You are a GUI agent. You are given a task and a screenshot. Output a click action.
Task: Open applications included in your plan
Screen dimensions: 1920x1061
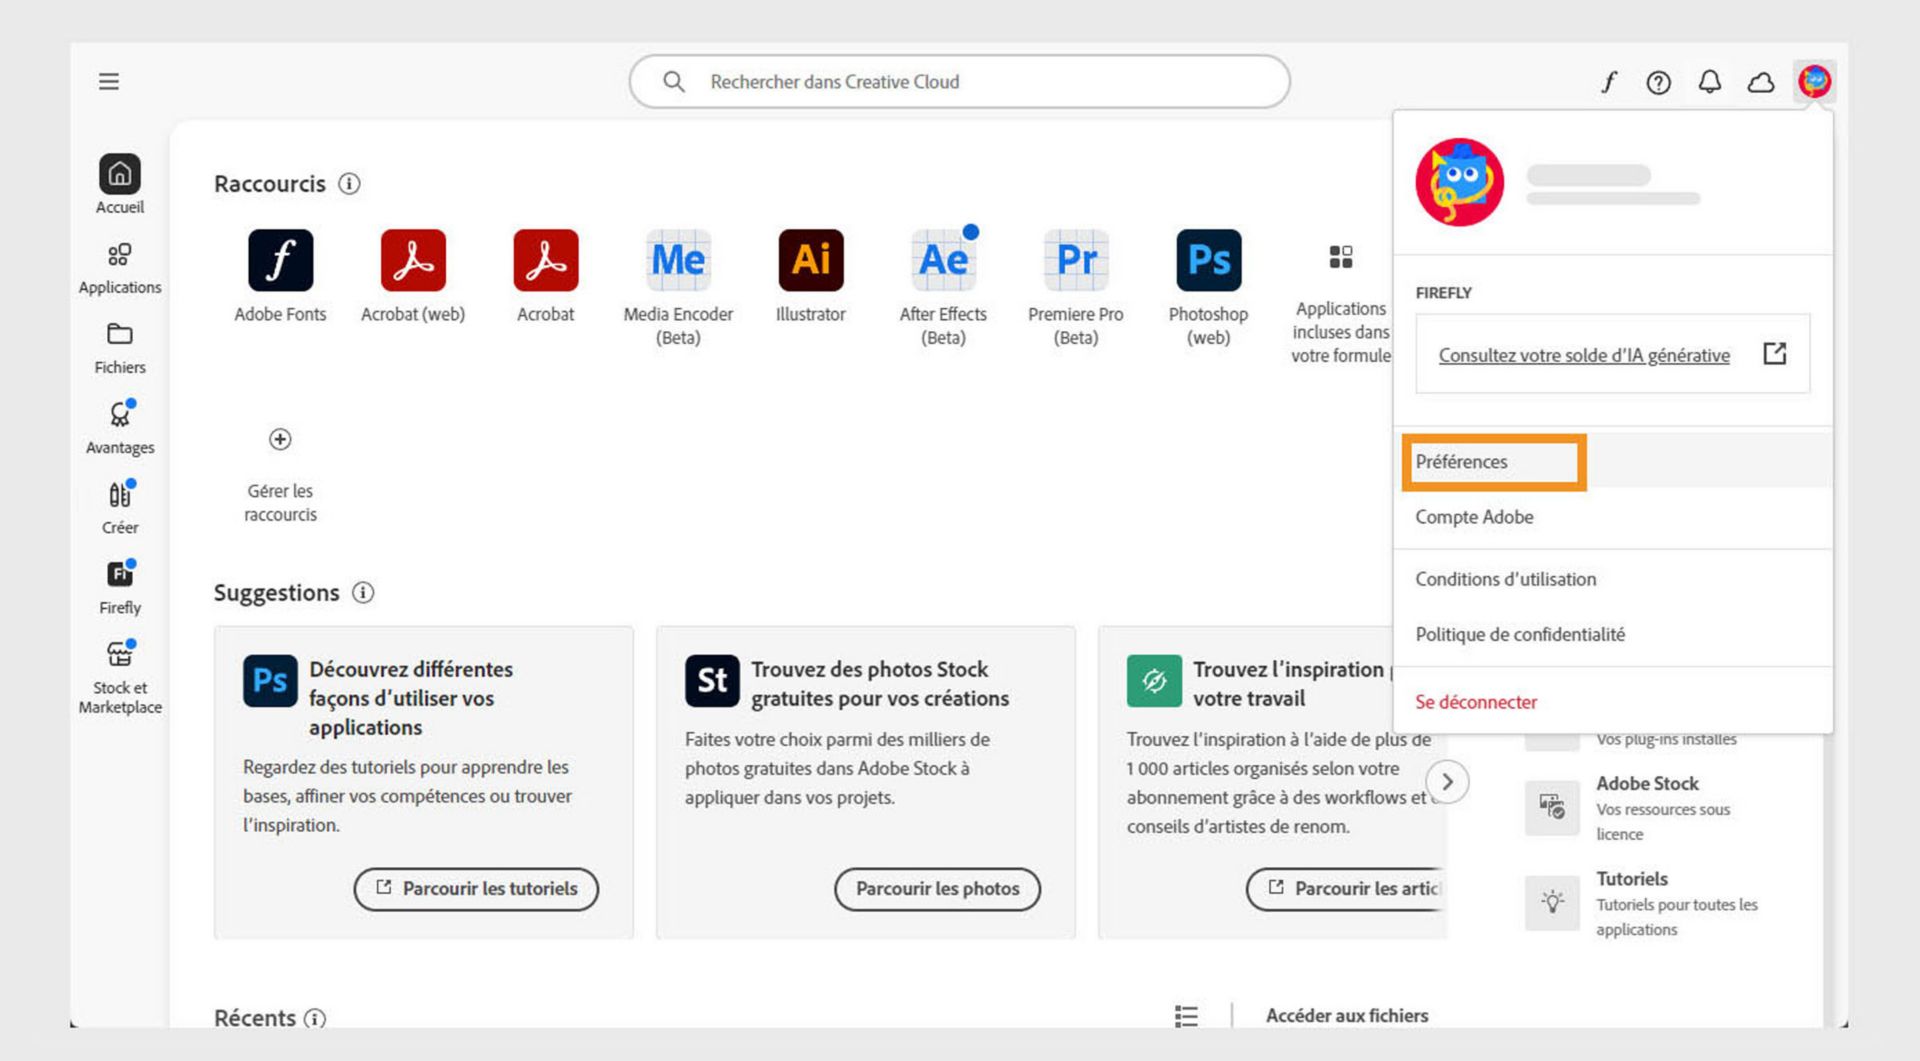[x=1341, y=304]
